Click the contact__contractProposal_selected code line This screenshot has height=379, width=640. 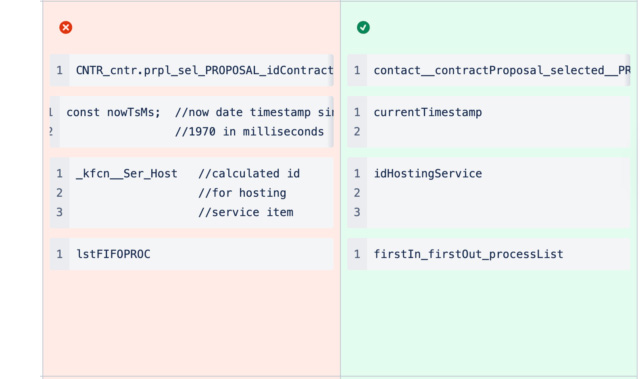pyautogui.click(x=502, y=70)
